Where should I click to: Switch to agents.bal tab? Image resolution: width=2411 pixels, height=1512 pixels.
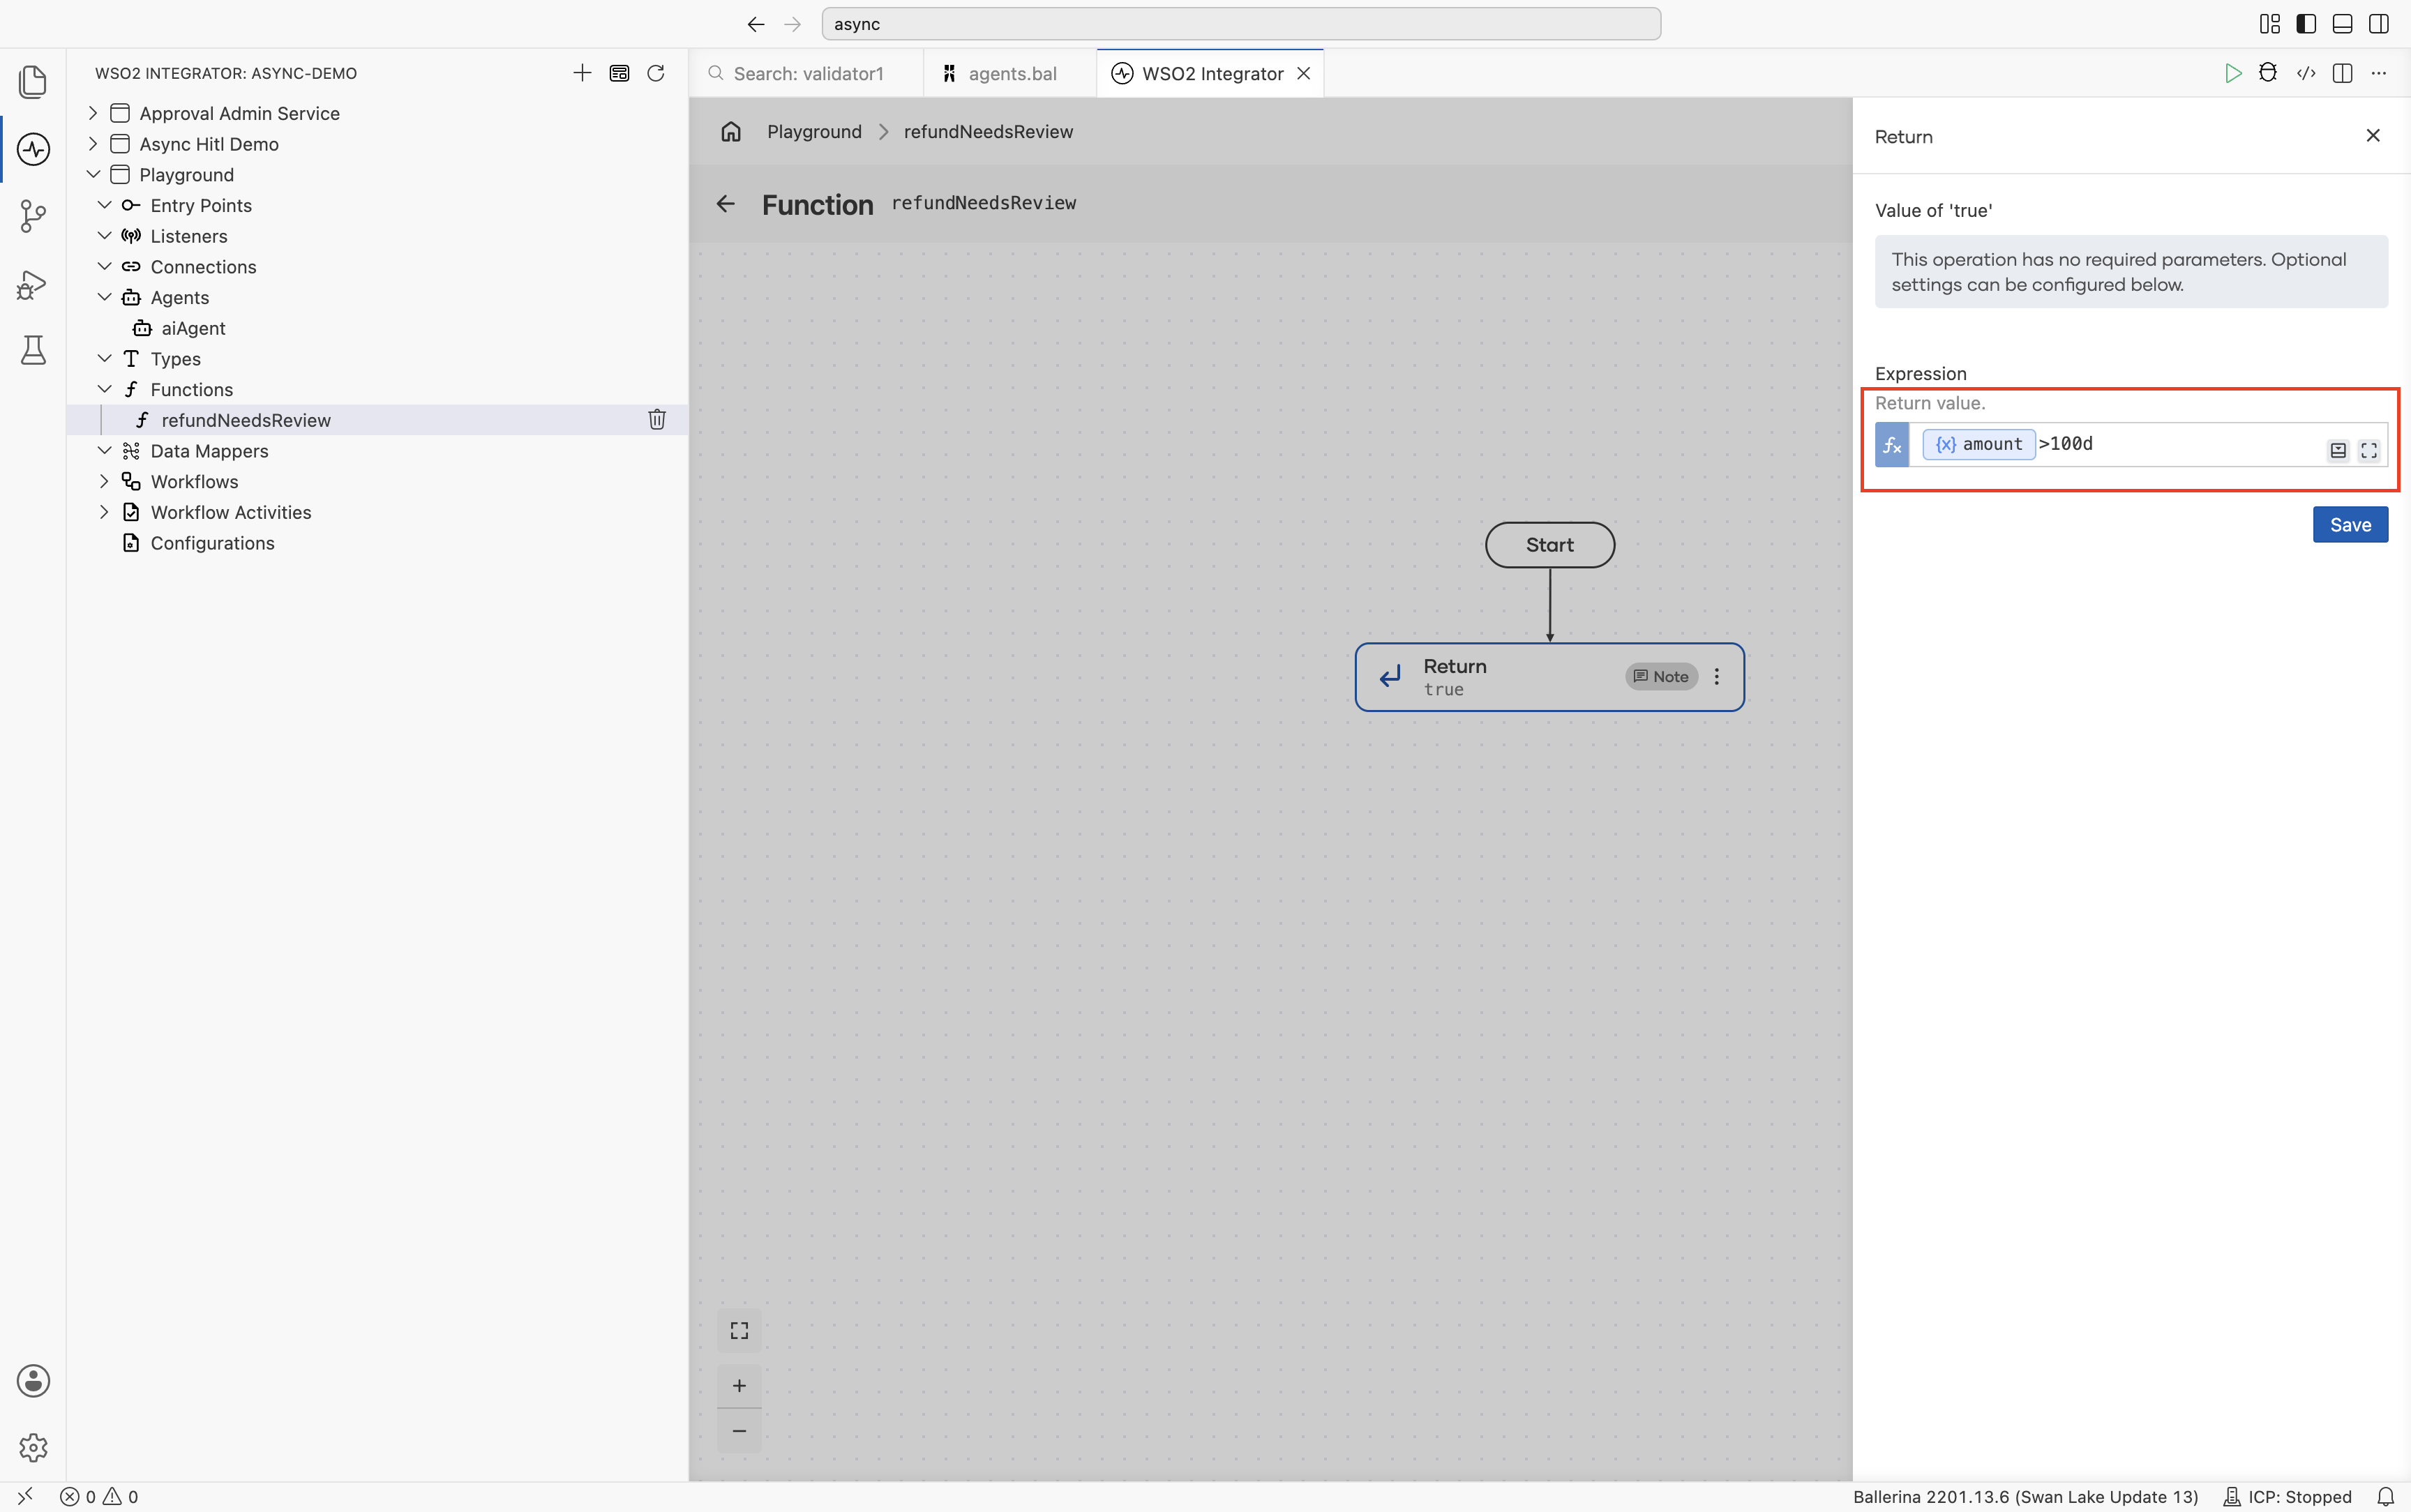(x=1010, y=74)
